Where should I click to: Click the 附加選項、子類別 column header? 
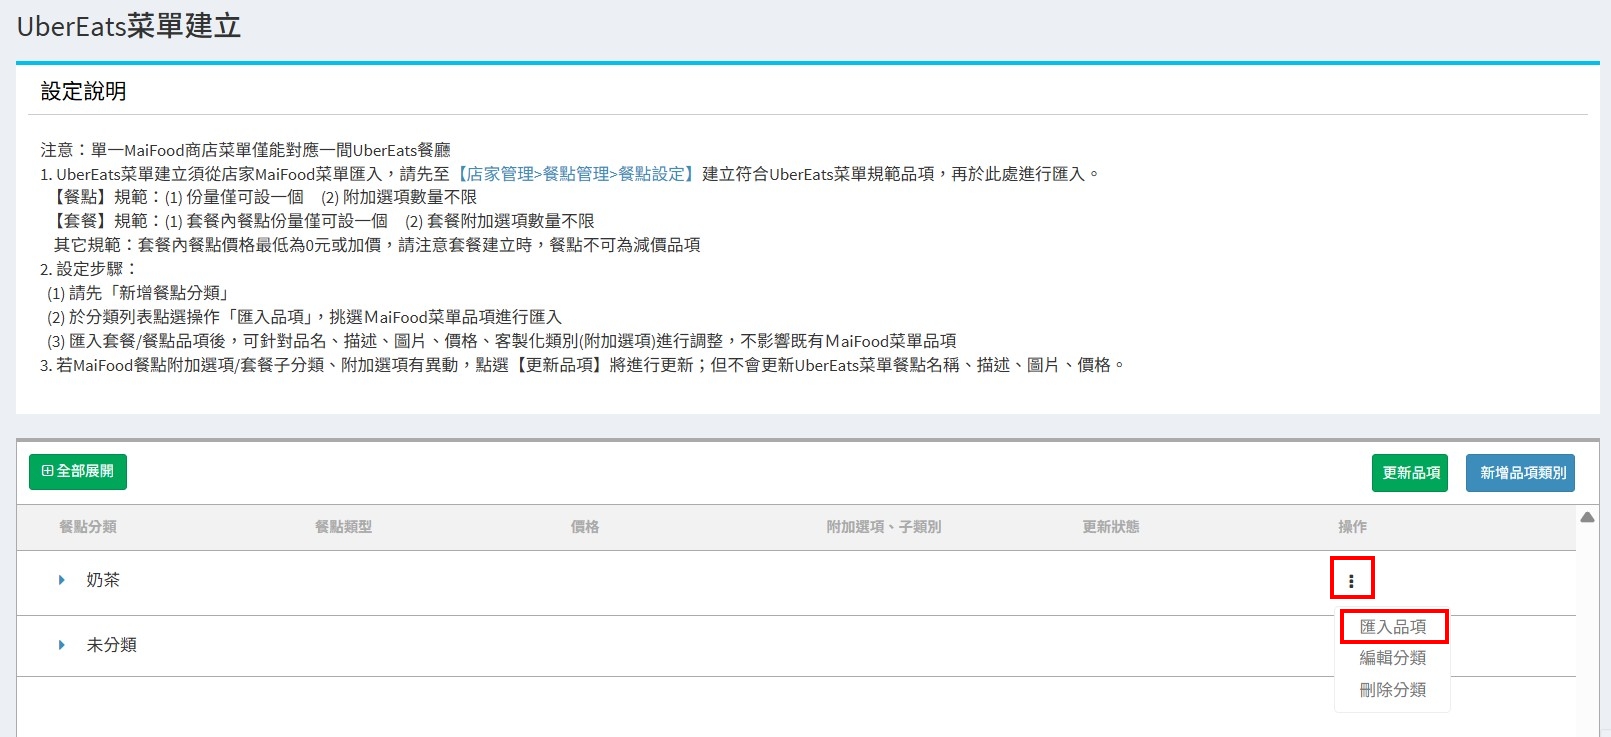(883, 527)
